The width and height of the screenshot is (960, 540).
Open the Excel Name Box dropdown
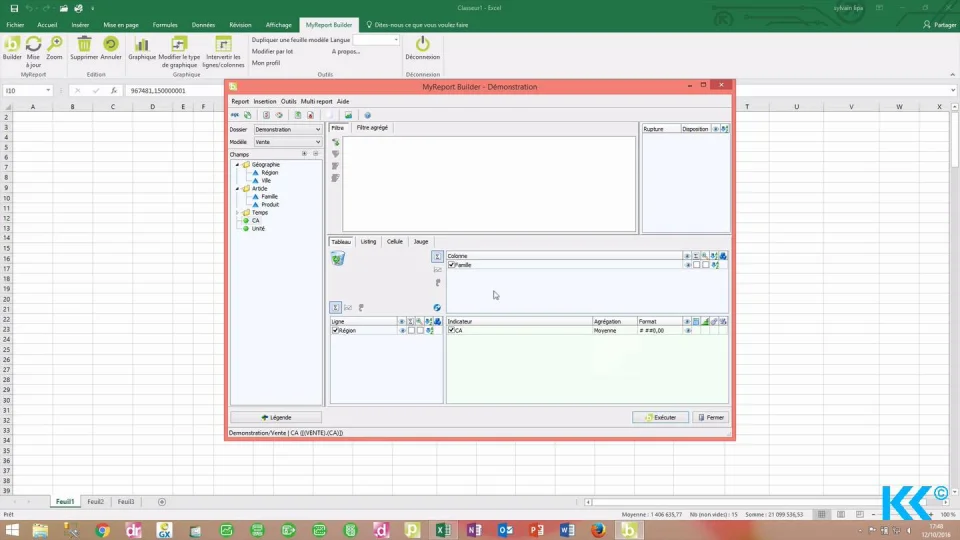48,91
